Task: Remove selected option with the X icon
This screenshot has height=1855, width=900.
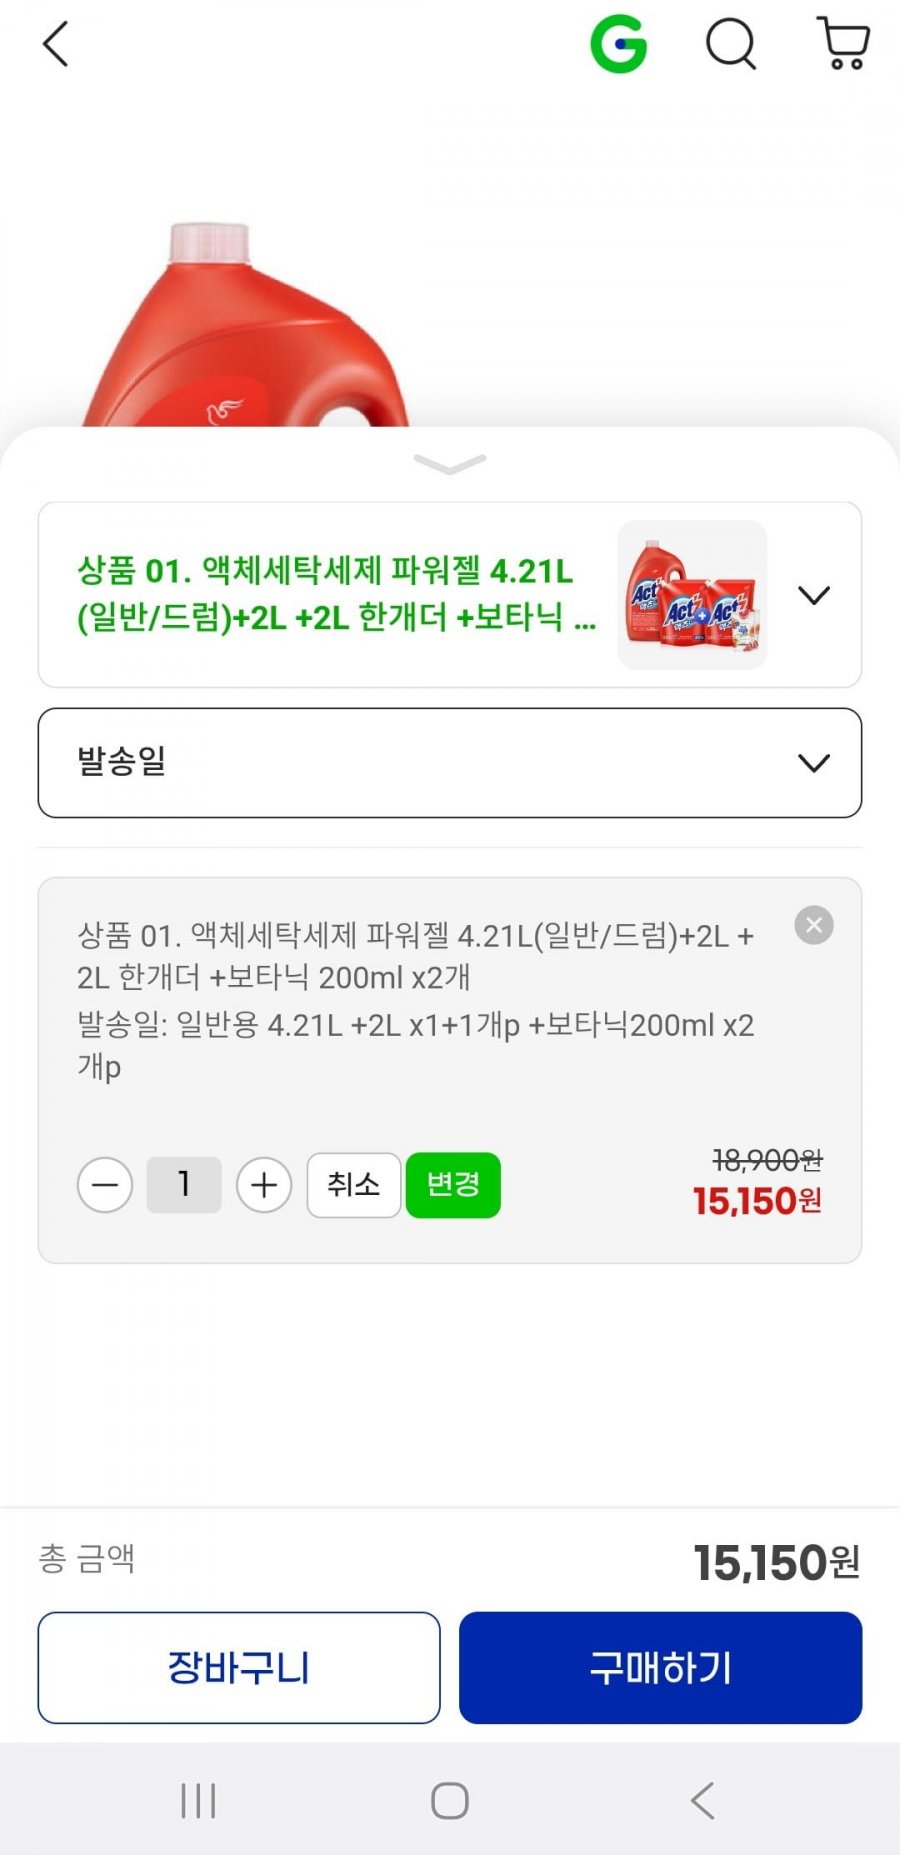Action: (814, 925)
